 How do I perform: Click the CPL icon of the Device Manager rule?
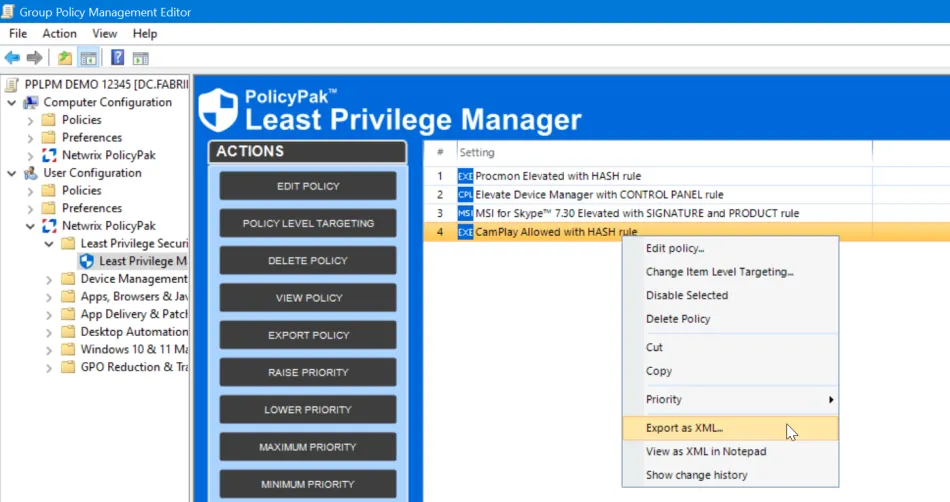tap(465, 194)
